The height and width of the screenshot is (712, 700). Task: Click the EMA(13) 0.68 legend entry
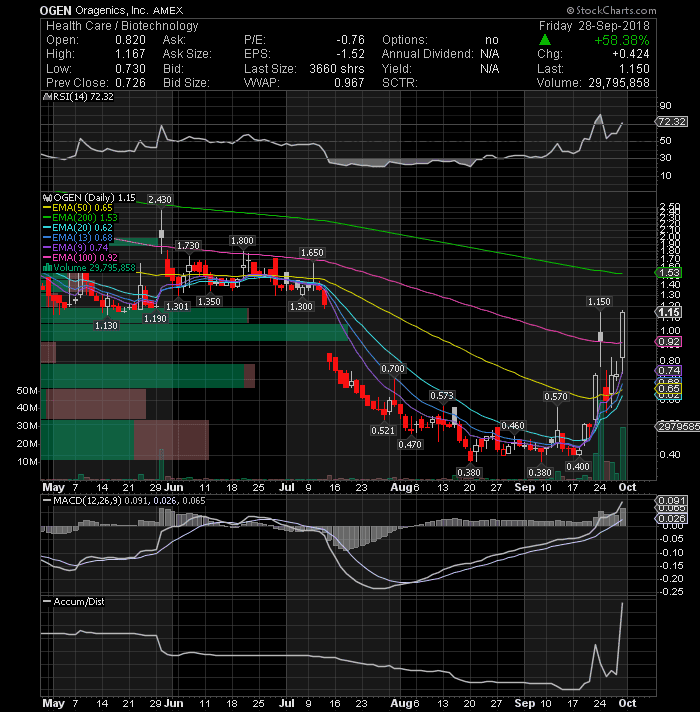(x=78, y=237)
